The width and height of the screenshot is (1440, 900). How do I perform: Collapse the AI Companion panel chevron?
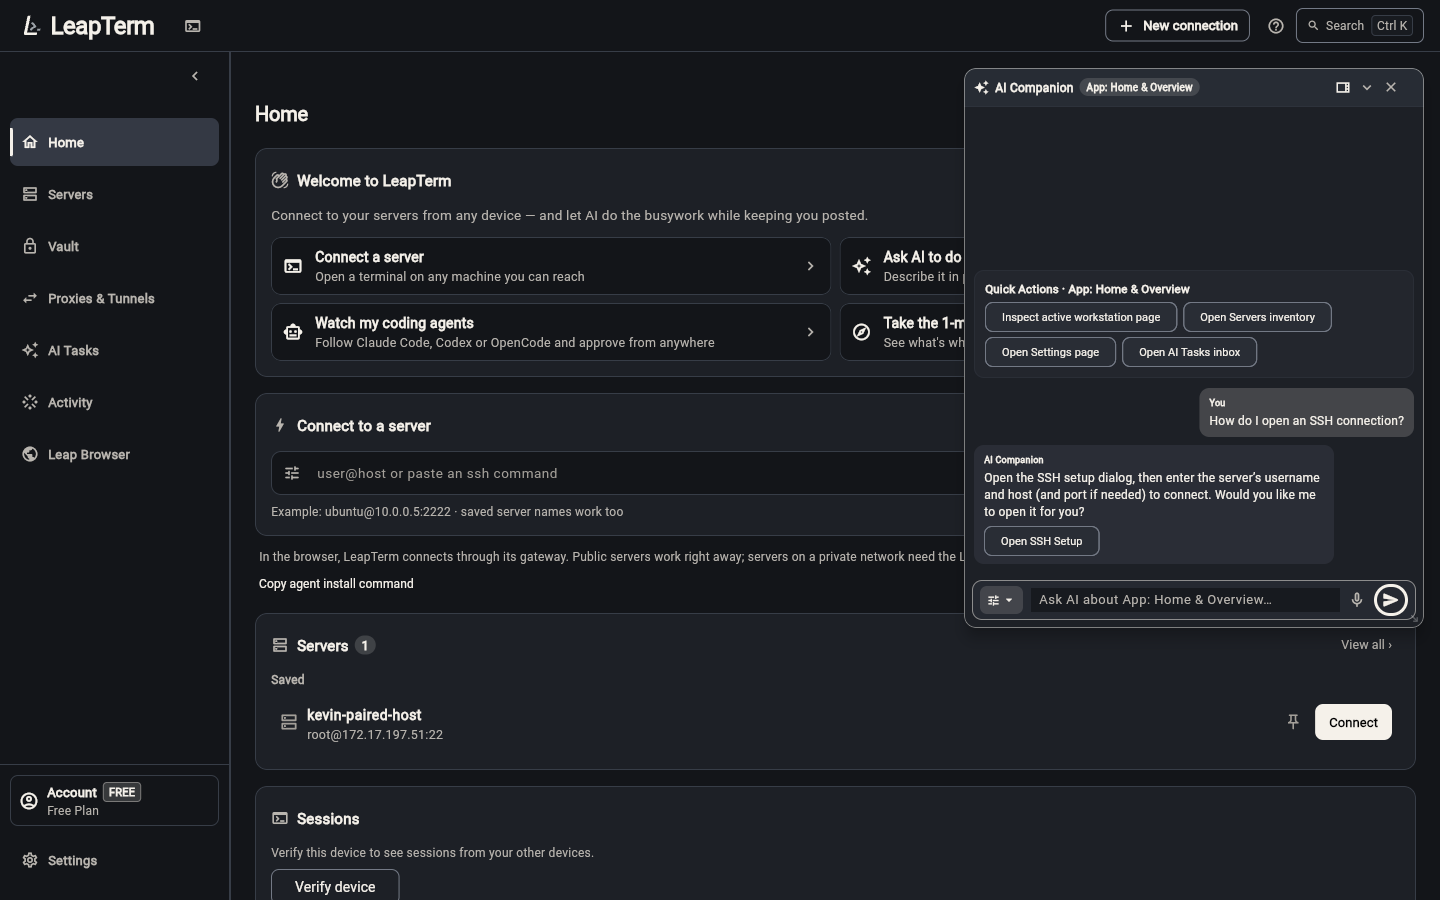click(1367, 87)
